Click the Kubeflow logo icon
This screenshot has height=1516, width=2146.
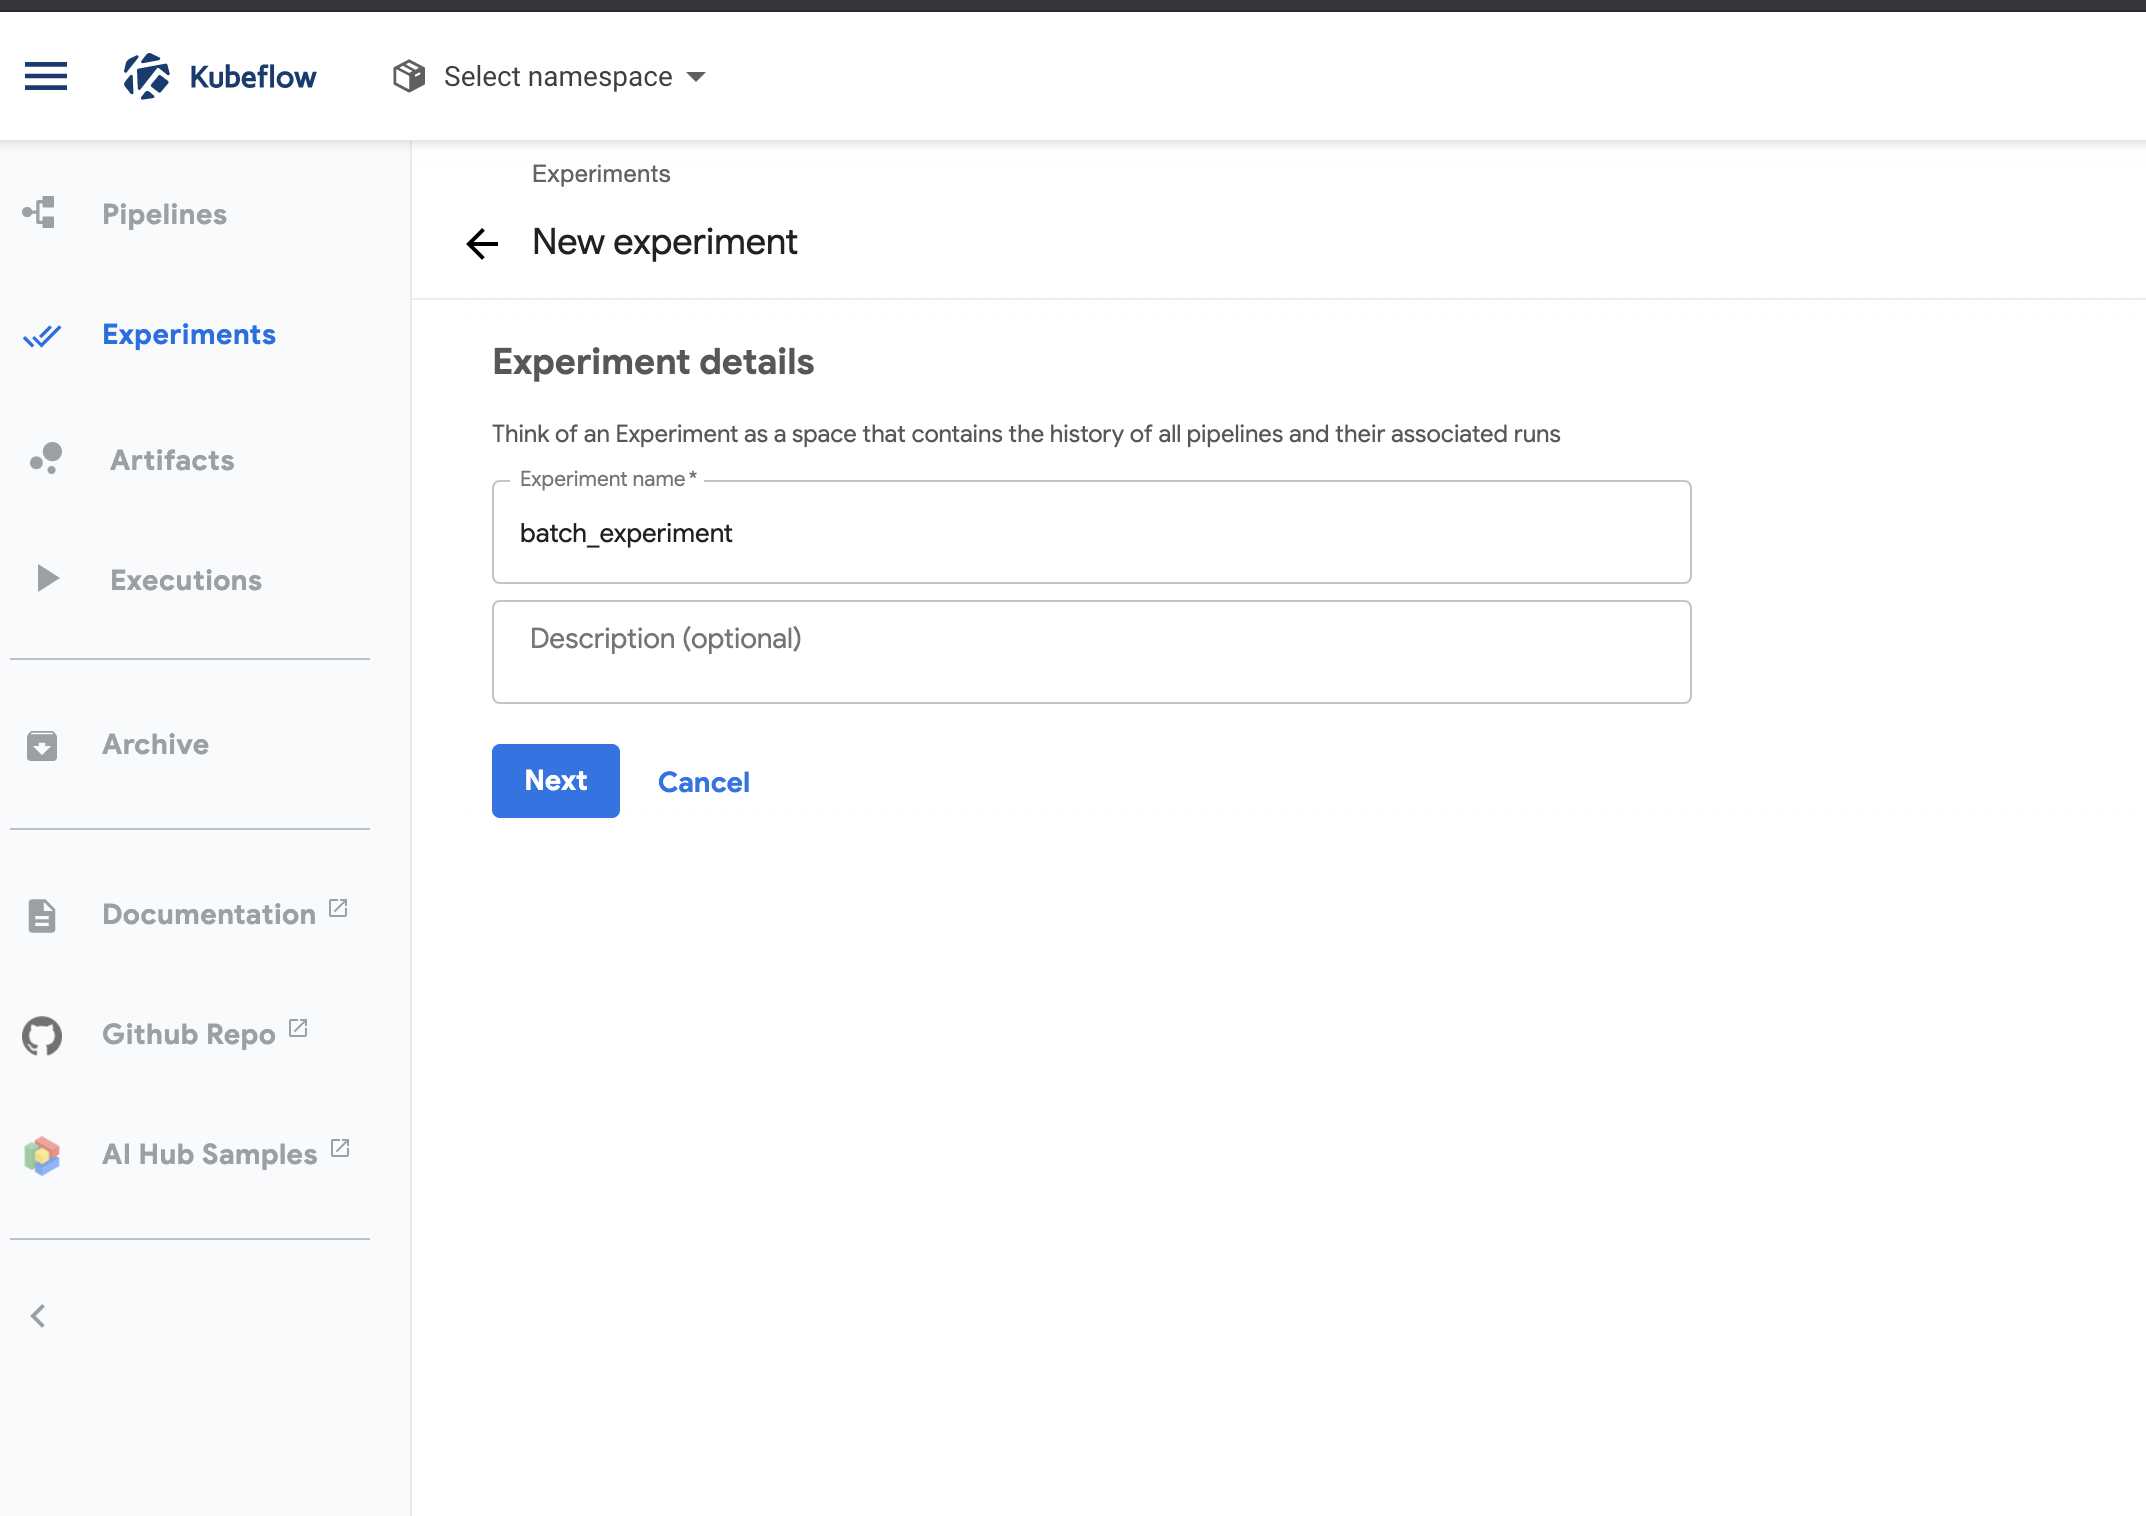(147, 76)
